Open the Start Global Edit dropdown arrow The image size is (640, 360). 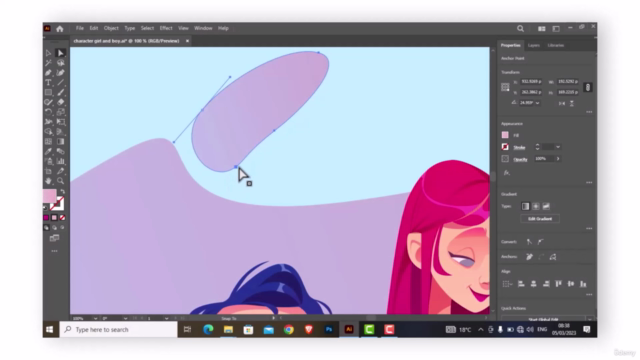pos(590,319)
